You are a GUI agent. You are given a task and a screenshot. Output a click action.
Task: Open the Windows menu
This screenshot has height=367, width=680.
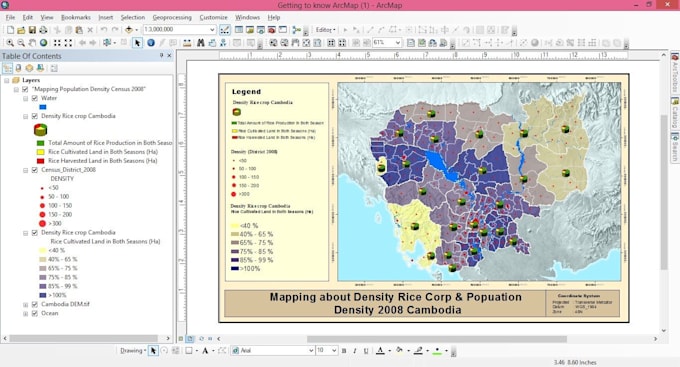pos(248,17)
